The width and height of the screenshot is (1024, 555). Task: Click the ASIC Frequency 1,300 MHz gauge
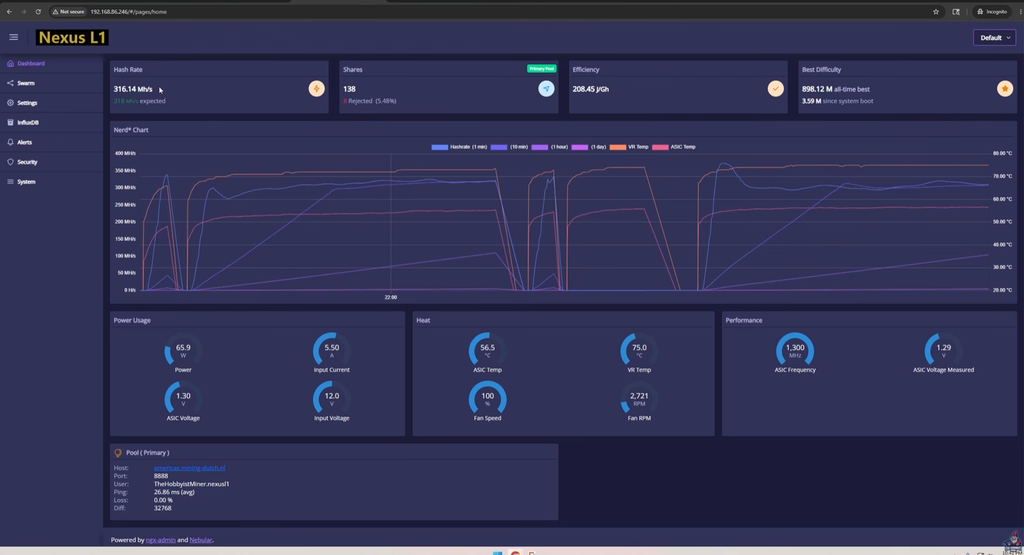tap(795, 351)
